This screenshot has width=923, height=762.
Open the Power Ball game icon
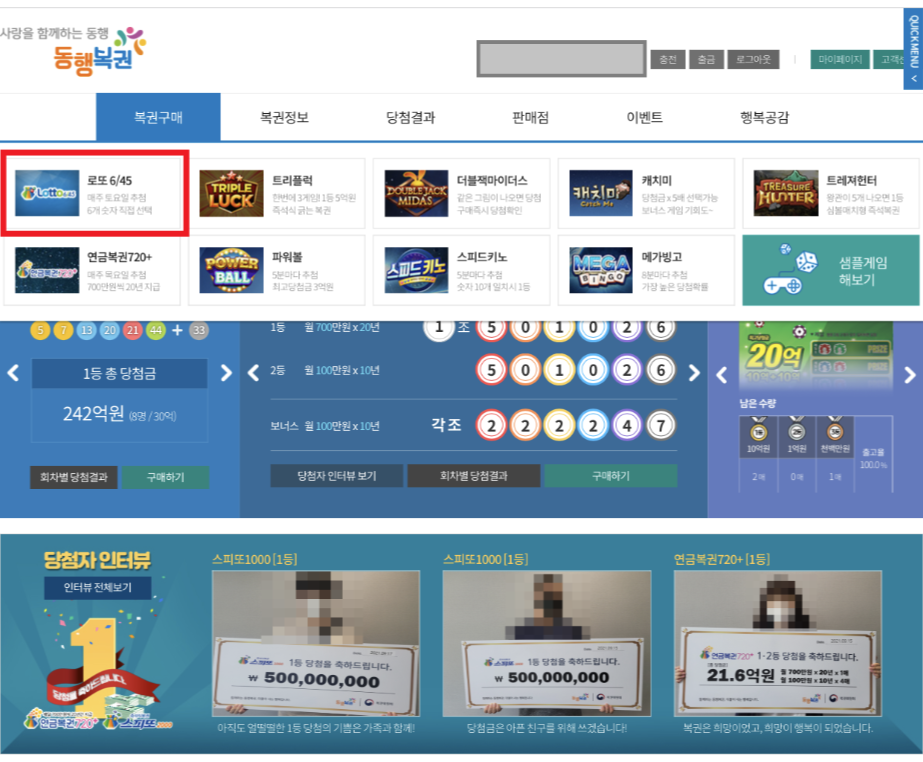[231, 270]
